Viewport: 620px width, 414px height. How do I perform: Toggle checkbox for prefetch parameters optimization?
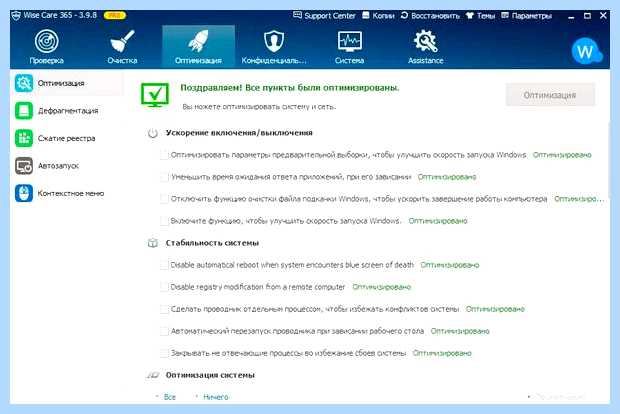[164, 155]
